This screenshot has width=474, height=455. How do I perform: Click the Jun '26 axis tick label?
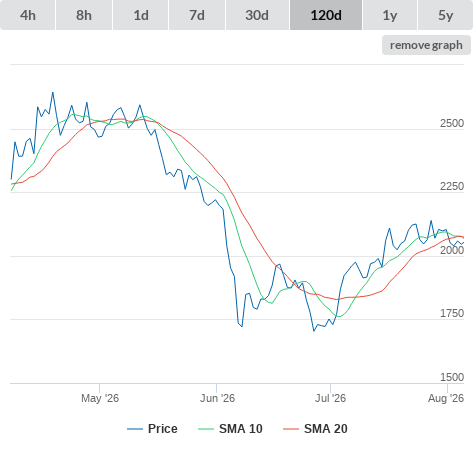[x=217, y=398]
